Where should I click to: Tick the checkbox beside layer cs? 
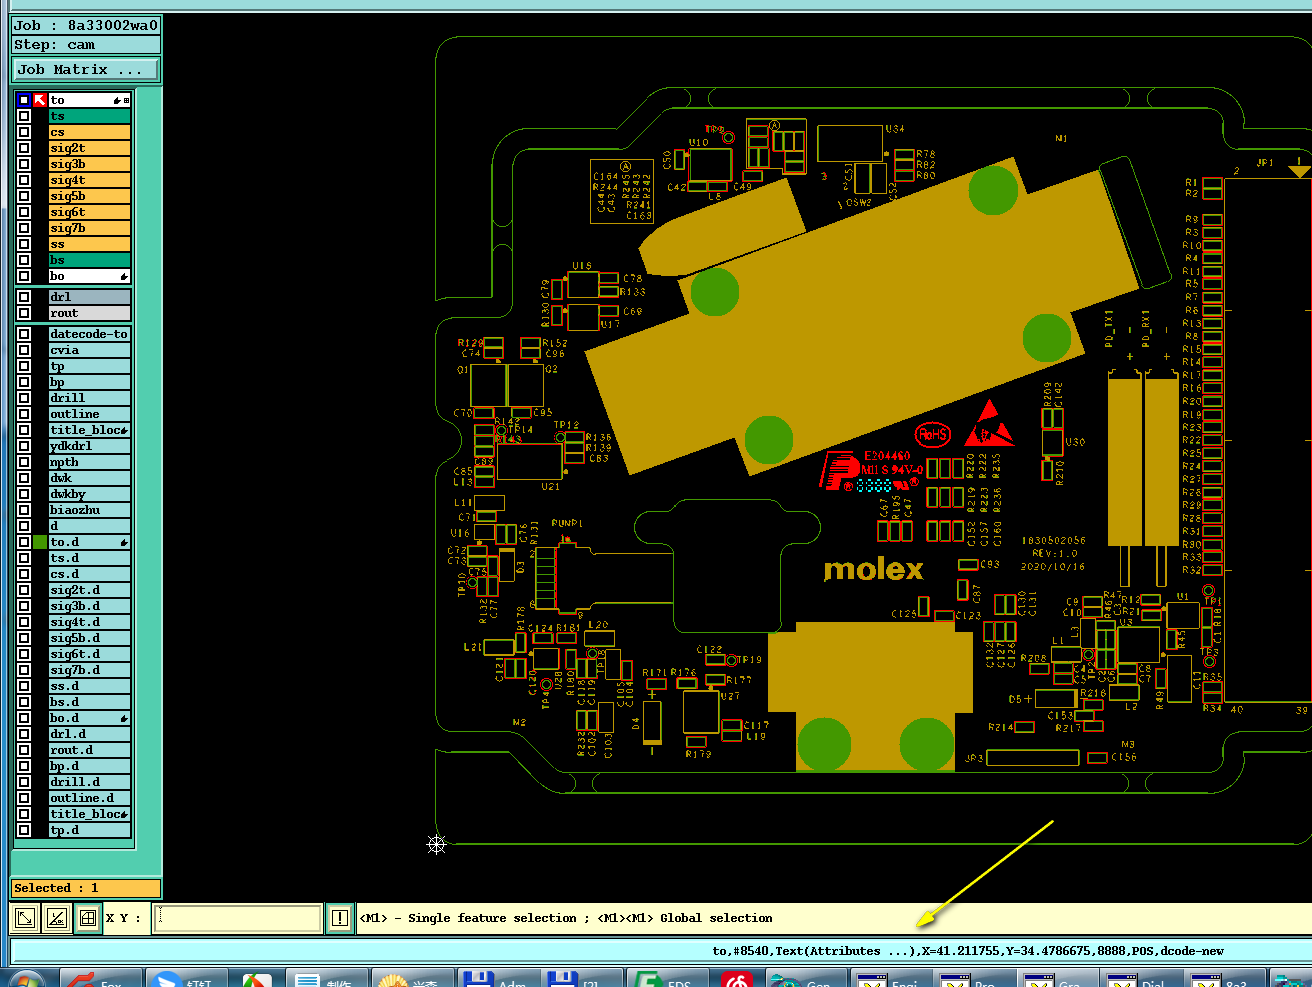pyautogui.click(x=24, y=132)
